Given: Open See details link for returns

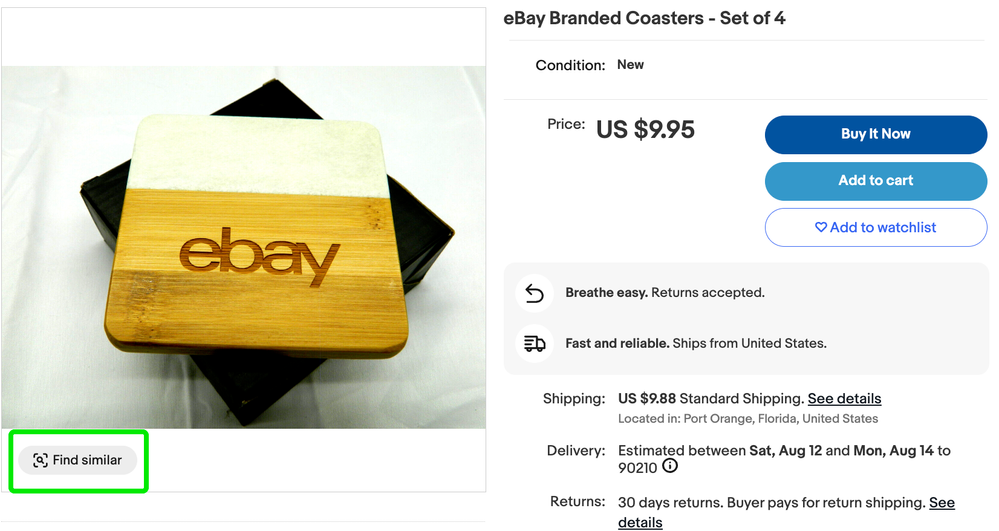Looking at the screenshot, I should pos(941,502).
